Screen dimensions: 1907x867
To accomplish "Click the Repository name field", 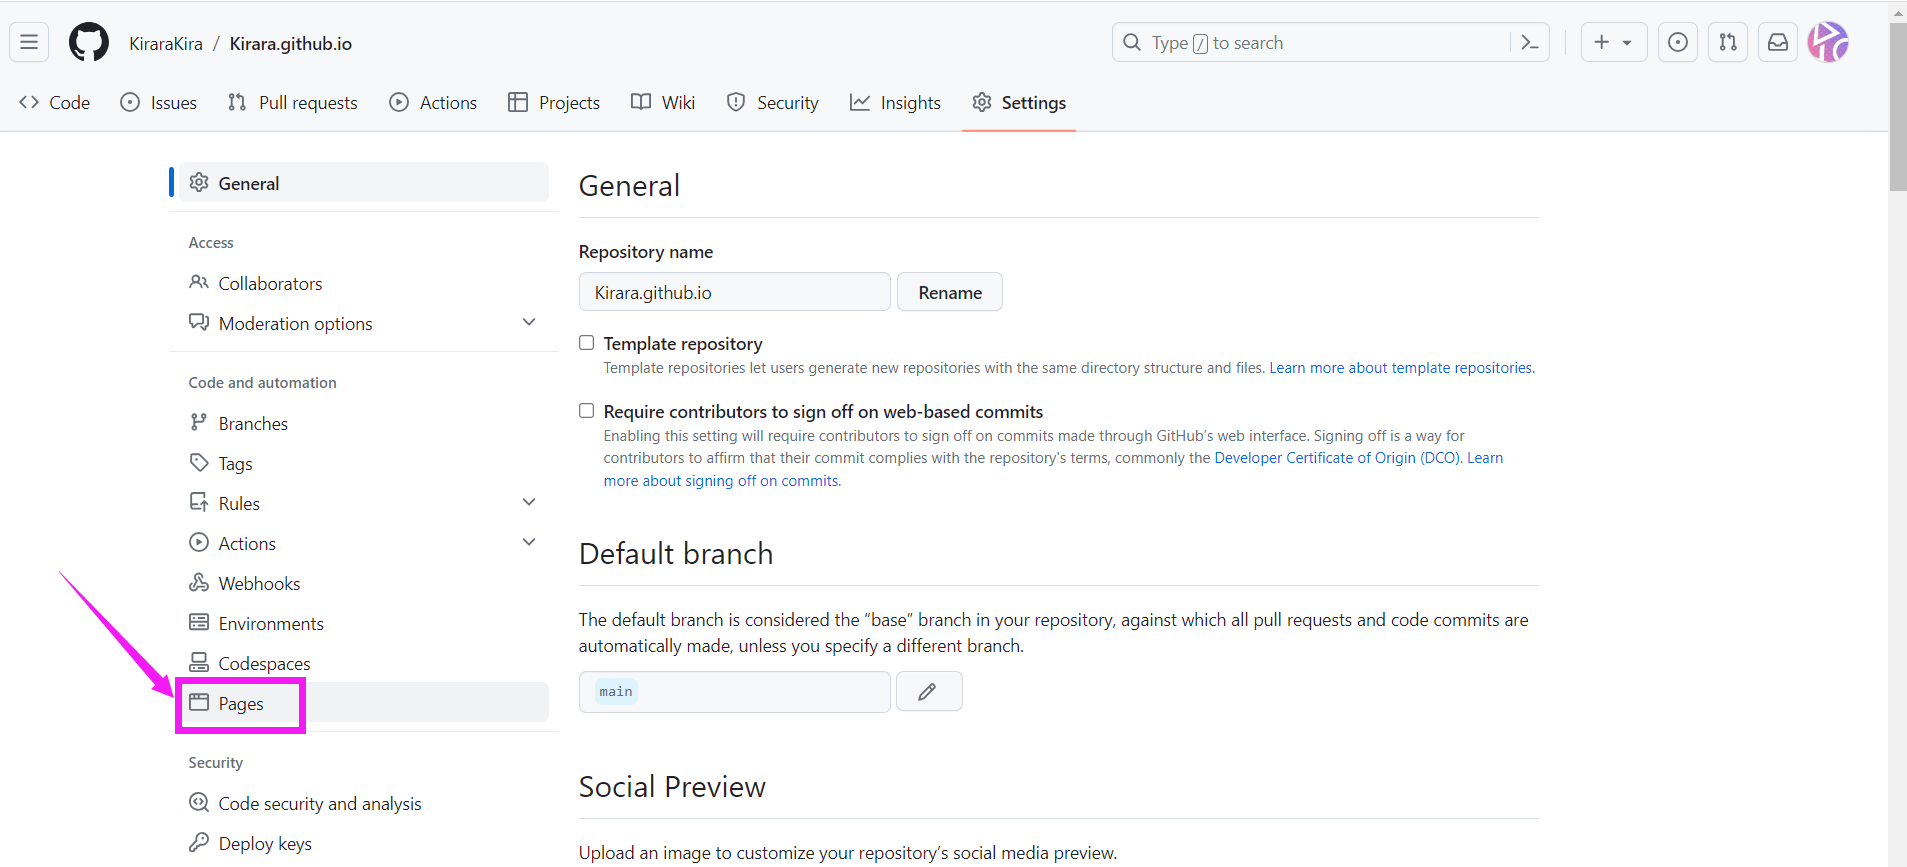I will click(x=734, y=292).
